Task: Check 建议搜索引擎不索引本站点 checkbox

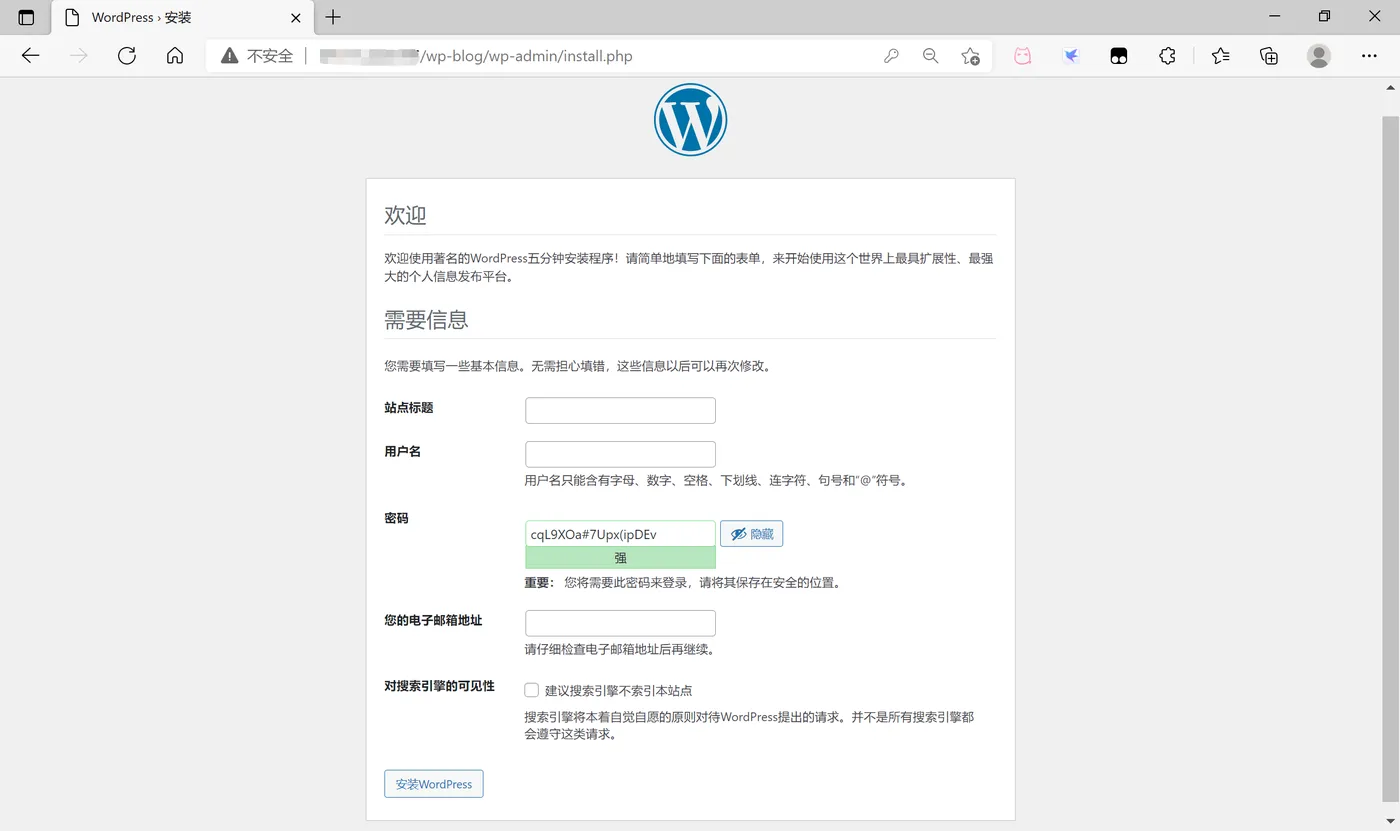Action: pyautogui.click(x=532, y=690)
